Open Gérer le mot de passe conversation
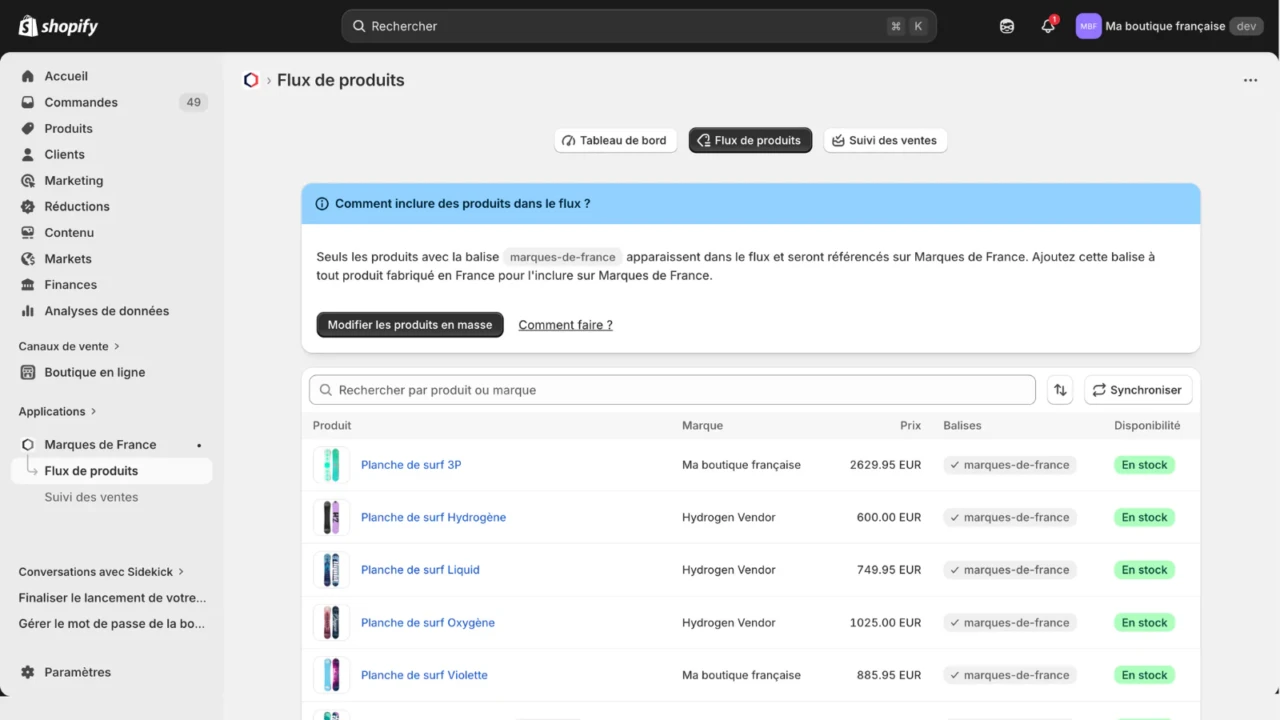Viewport: 1280px width, 720px height. (x=112, y=623)
